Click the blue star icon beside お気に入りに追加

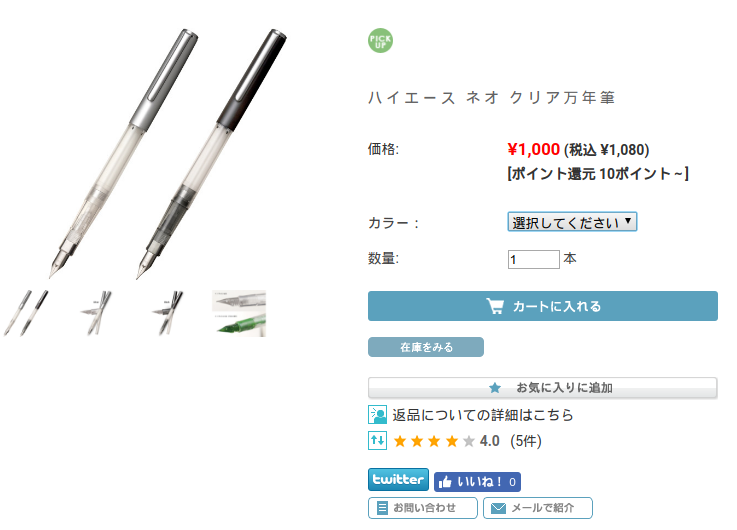click(x=494, y=388)
